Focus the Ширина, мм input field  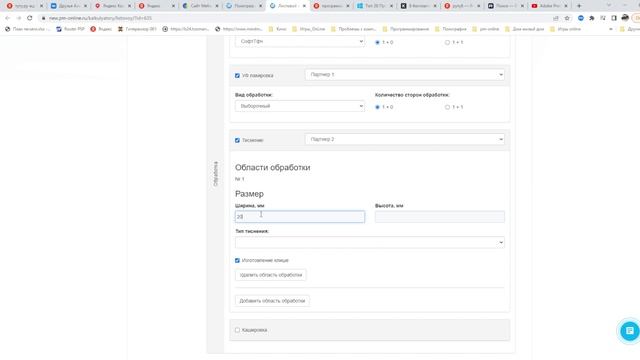(300, 217)
